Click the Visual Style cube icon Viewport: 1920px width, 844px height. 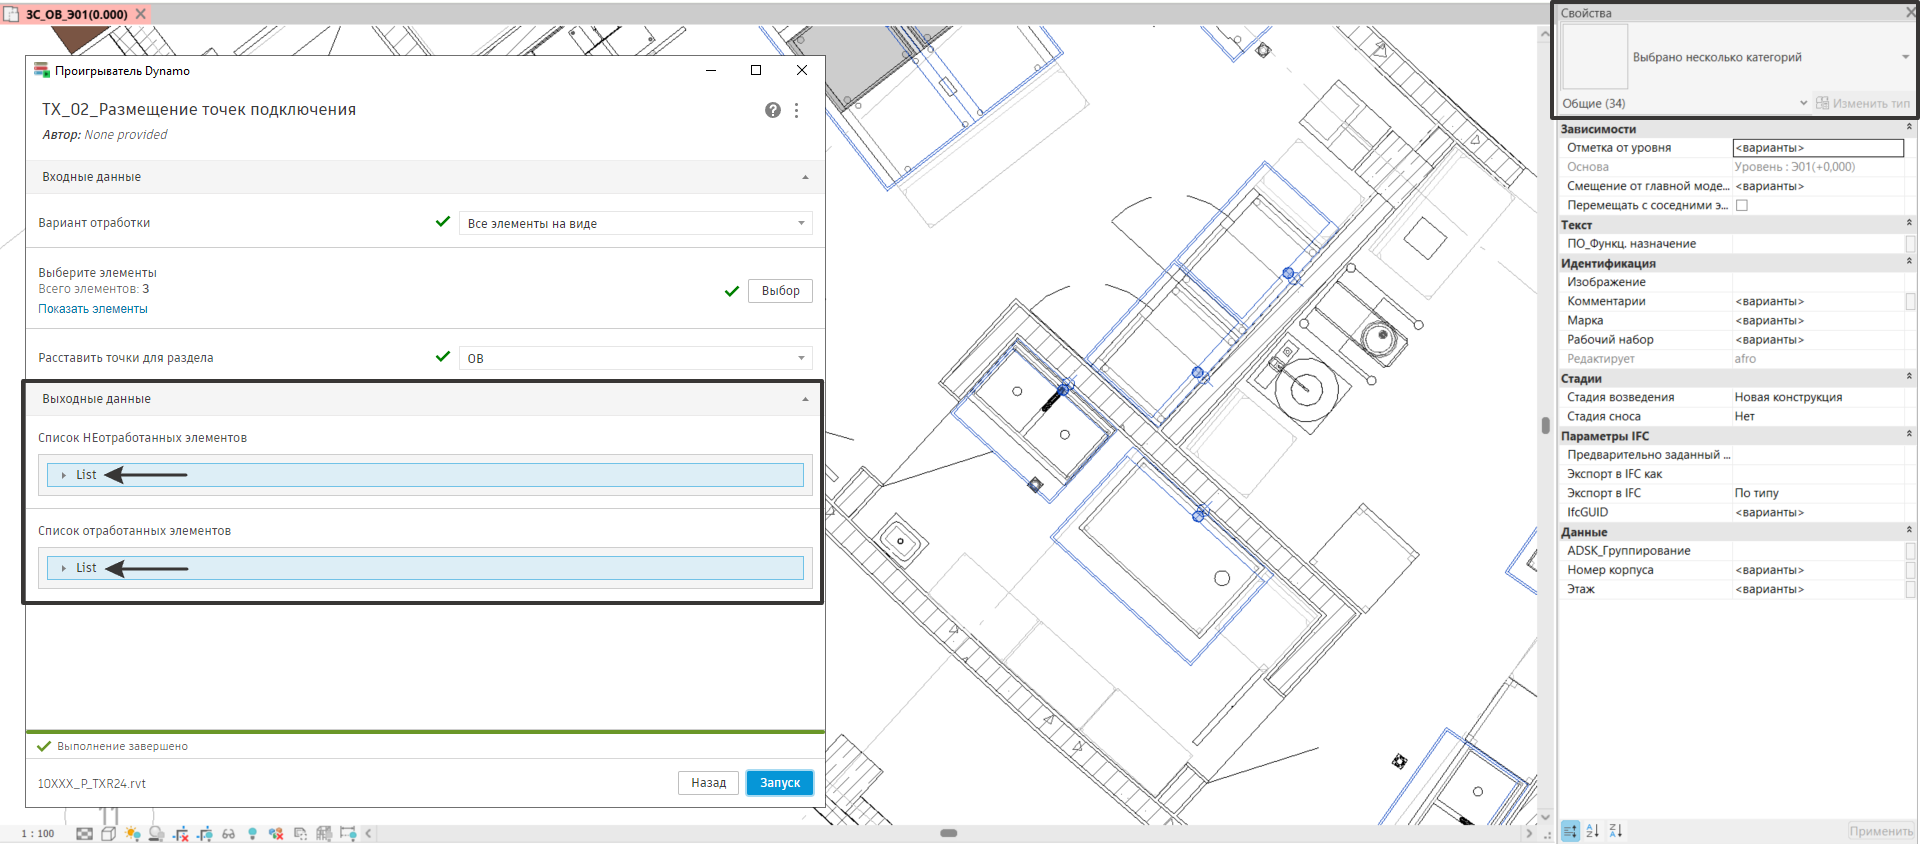point(108,833)
